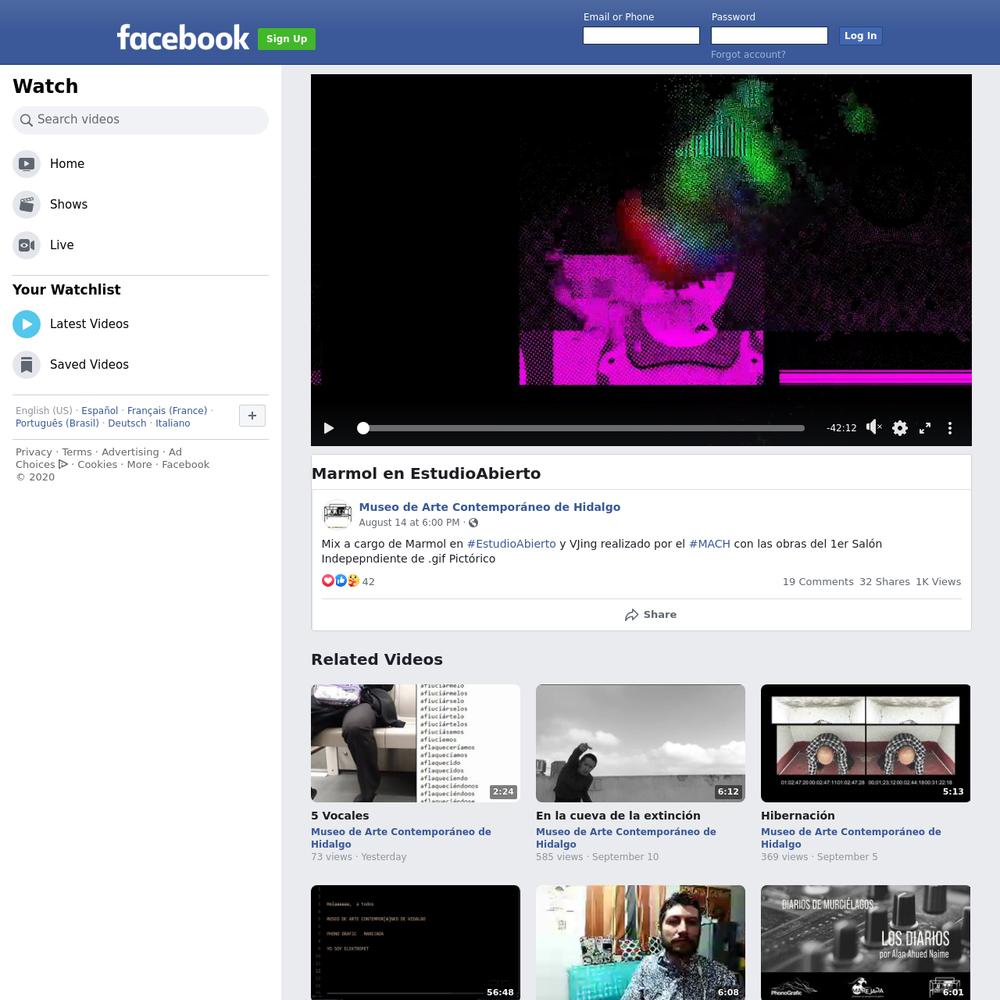Click the post date August 14
This screenshot has width=1000, height=1000.
[x=409, y=523]
